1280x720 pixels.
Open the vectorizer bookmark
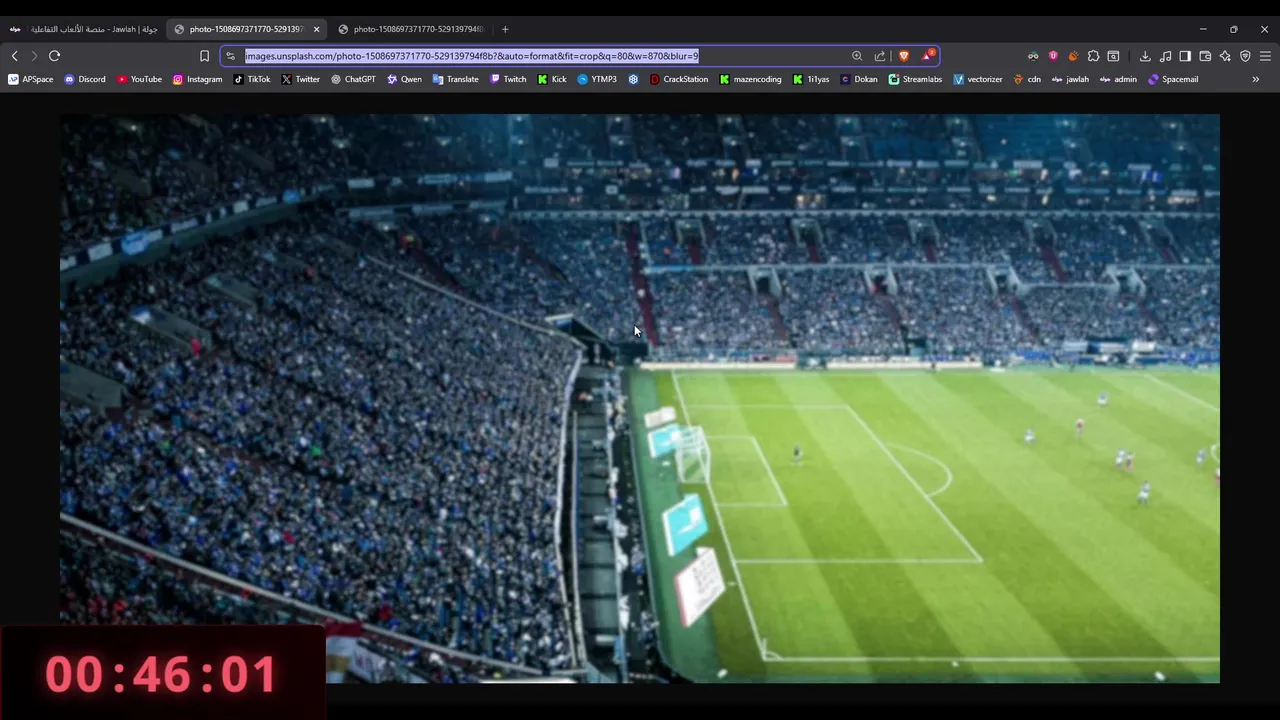[x=978, y=79]
